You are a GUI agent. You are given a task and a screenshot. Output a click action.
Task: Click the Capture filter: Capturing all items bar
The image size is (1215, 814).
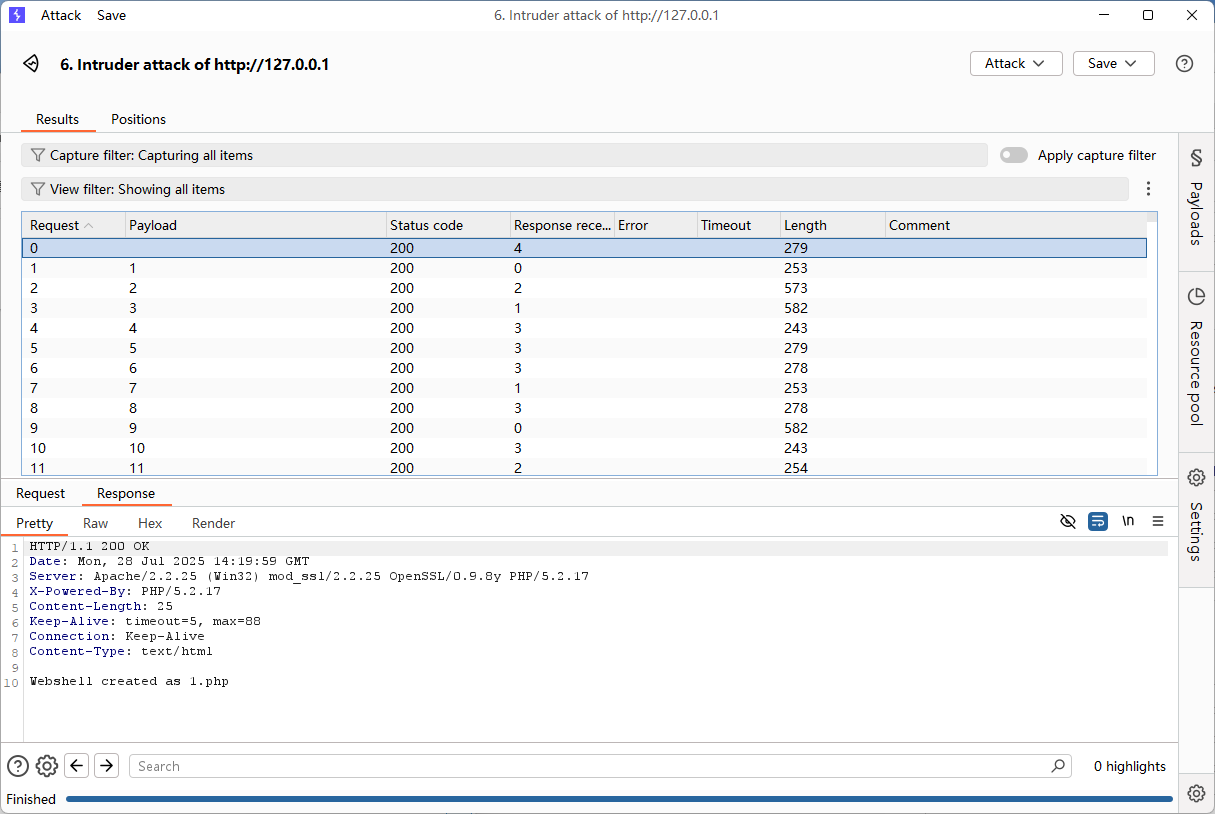coord(504,155)
